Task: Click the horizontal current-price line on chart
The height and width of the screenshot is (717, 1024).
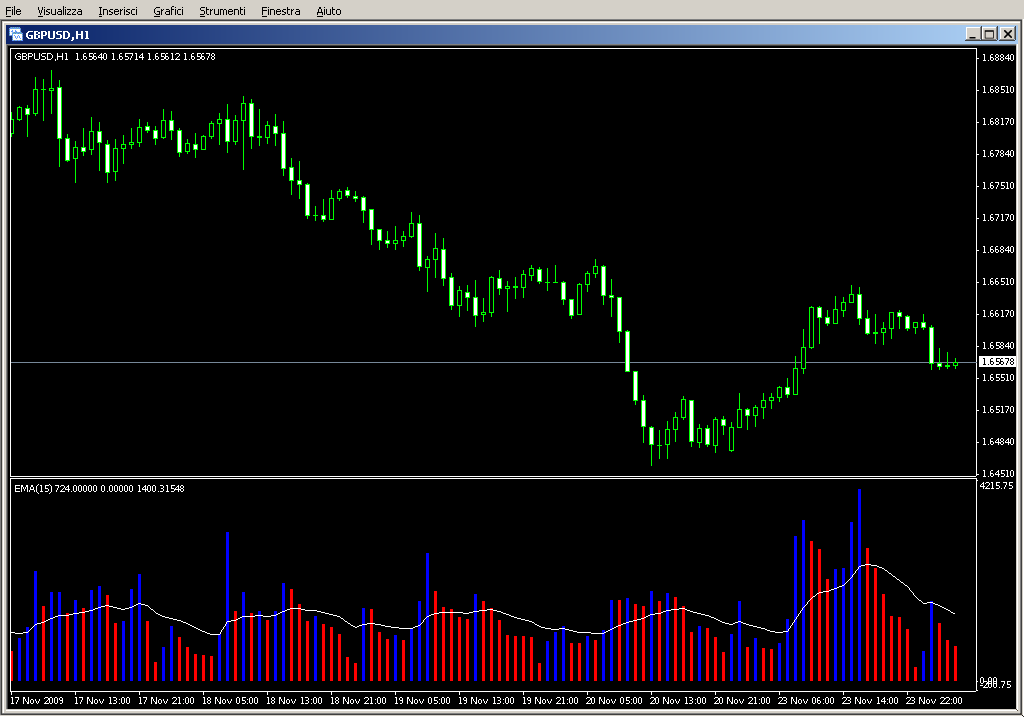Action: (x=493, y=362)
